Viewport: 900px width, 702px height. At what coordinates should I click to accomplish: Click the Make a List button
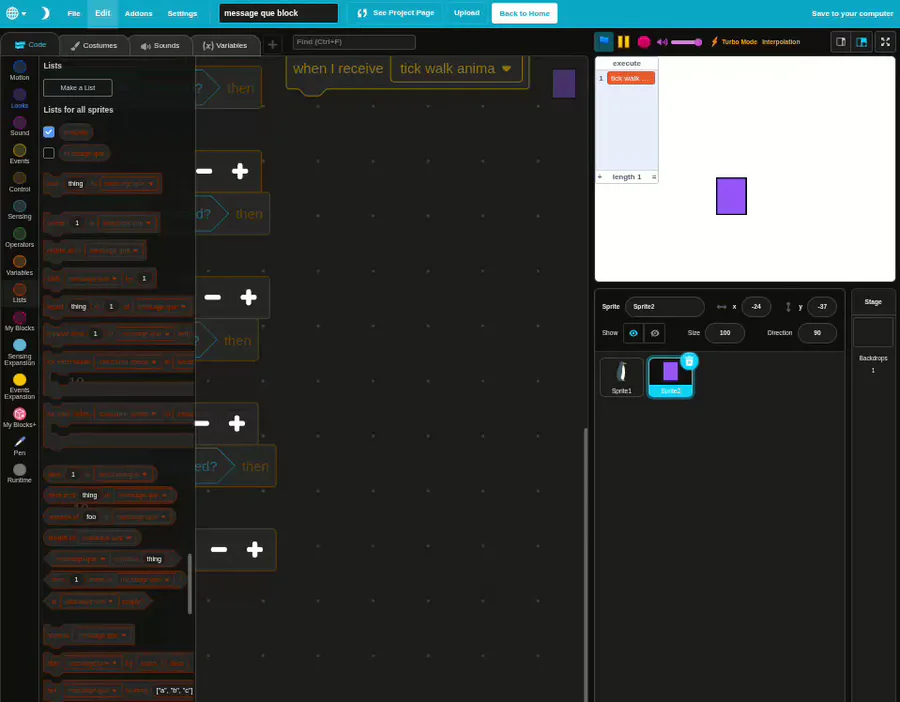pyautogui.click(x=78, y=88)
